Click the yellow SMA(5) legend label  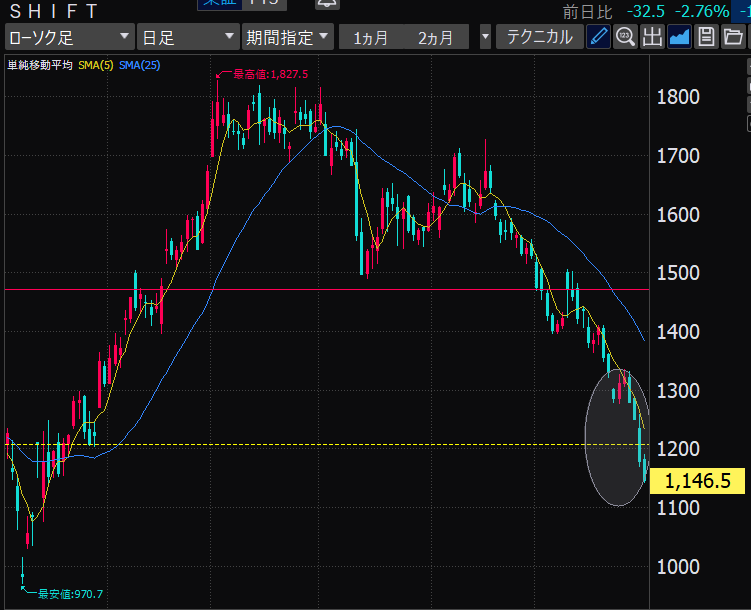click(96, 65)
